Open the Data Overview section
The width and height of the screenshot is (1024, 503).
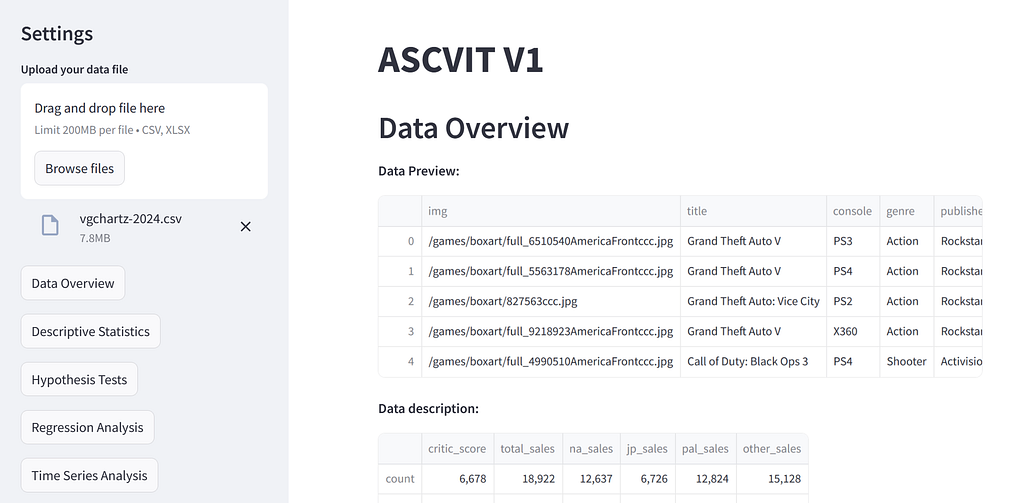[73, 283]
